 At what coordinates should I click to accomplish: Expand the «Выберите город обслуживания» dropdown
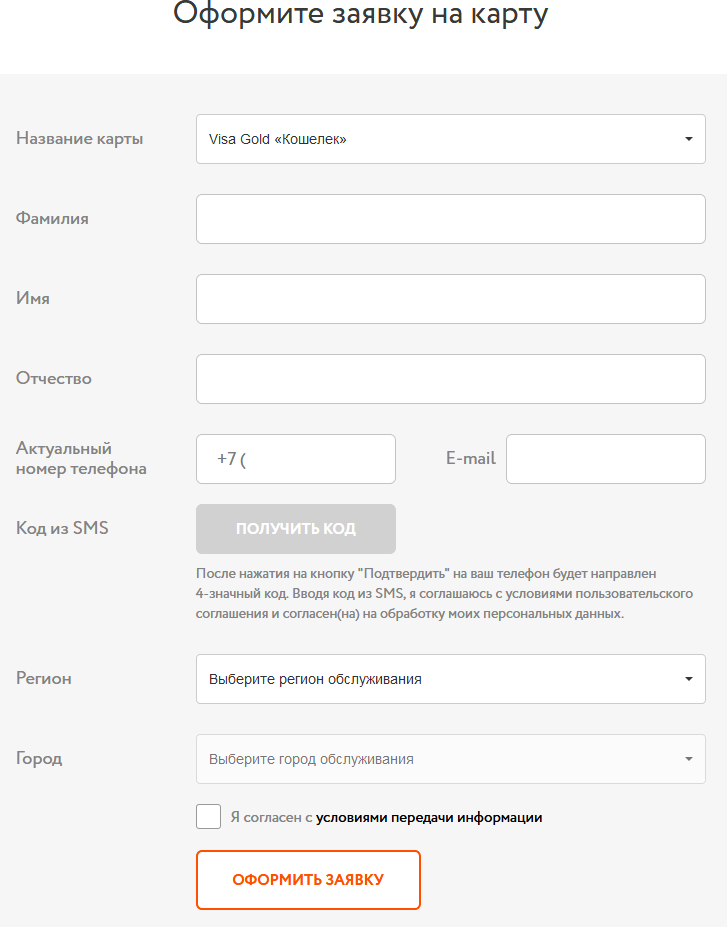[x=440, y=759]
